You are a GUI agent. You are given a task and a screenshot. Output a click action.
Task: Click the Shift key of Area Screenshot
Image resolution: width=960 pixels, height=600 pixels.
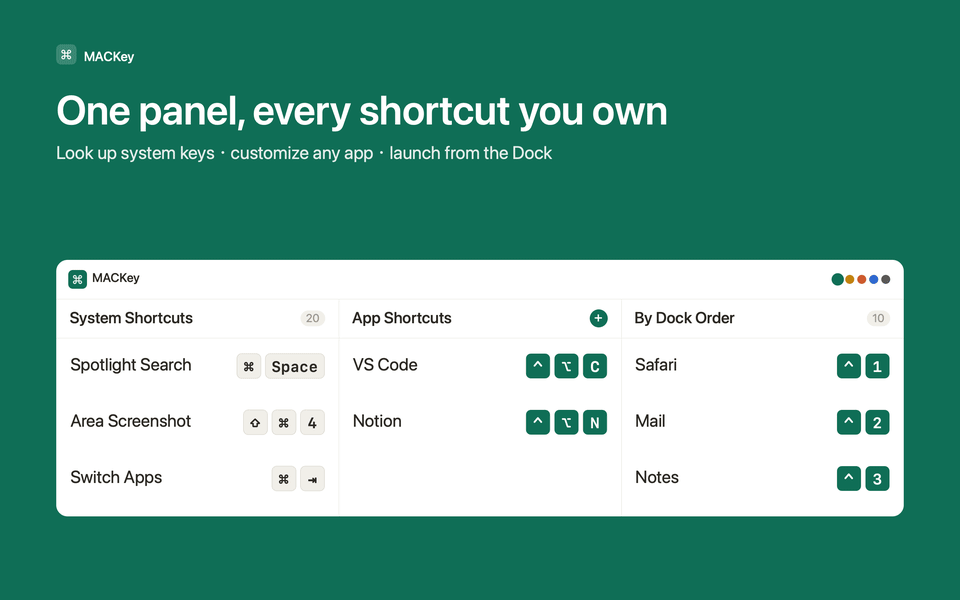click(255, 422)
